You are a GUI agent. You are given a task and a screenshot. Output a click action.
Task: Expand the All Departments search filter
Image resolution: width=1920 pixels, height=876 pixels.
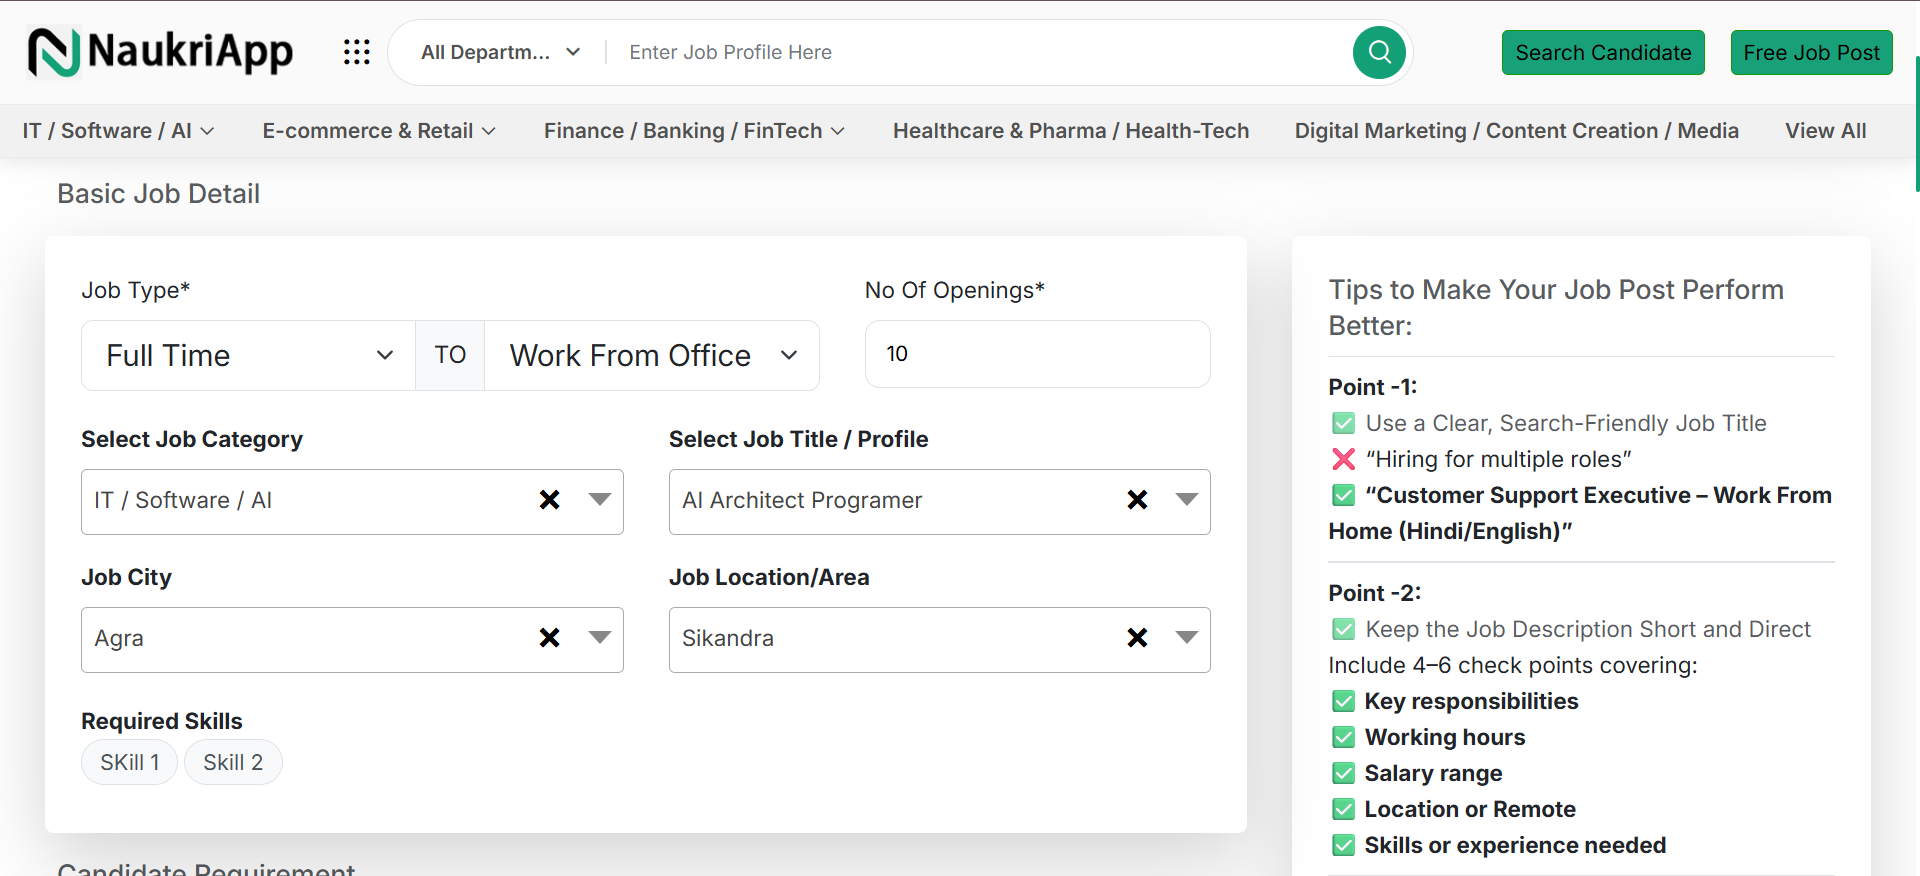(500, 52)
